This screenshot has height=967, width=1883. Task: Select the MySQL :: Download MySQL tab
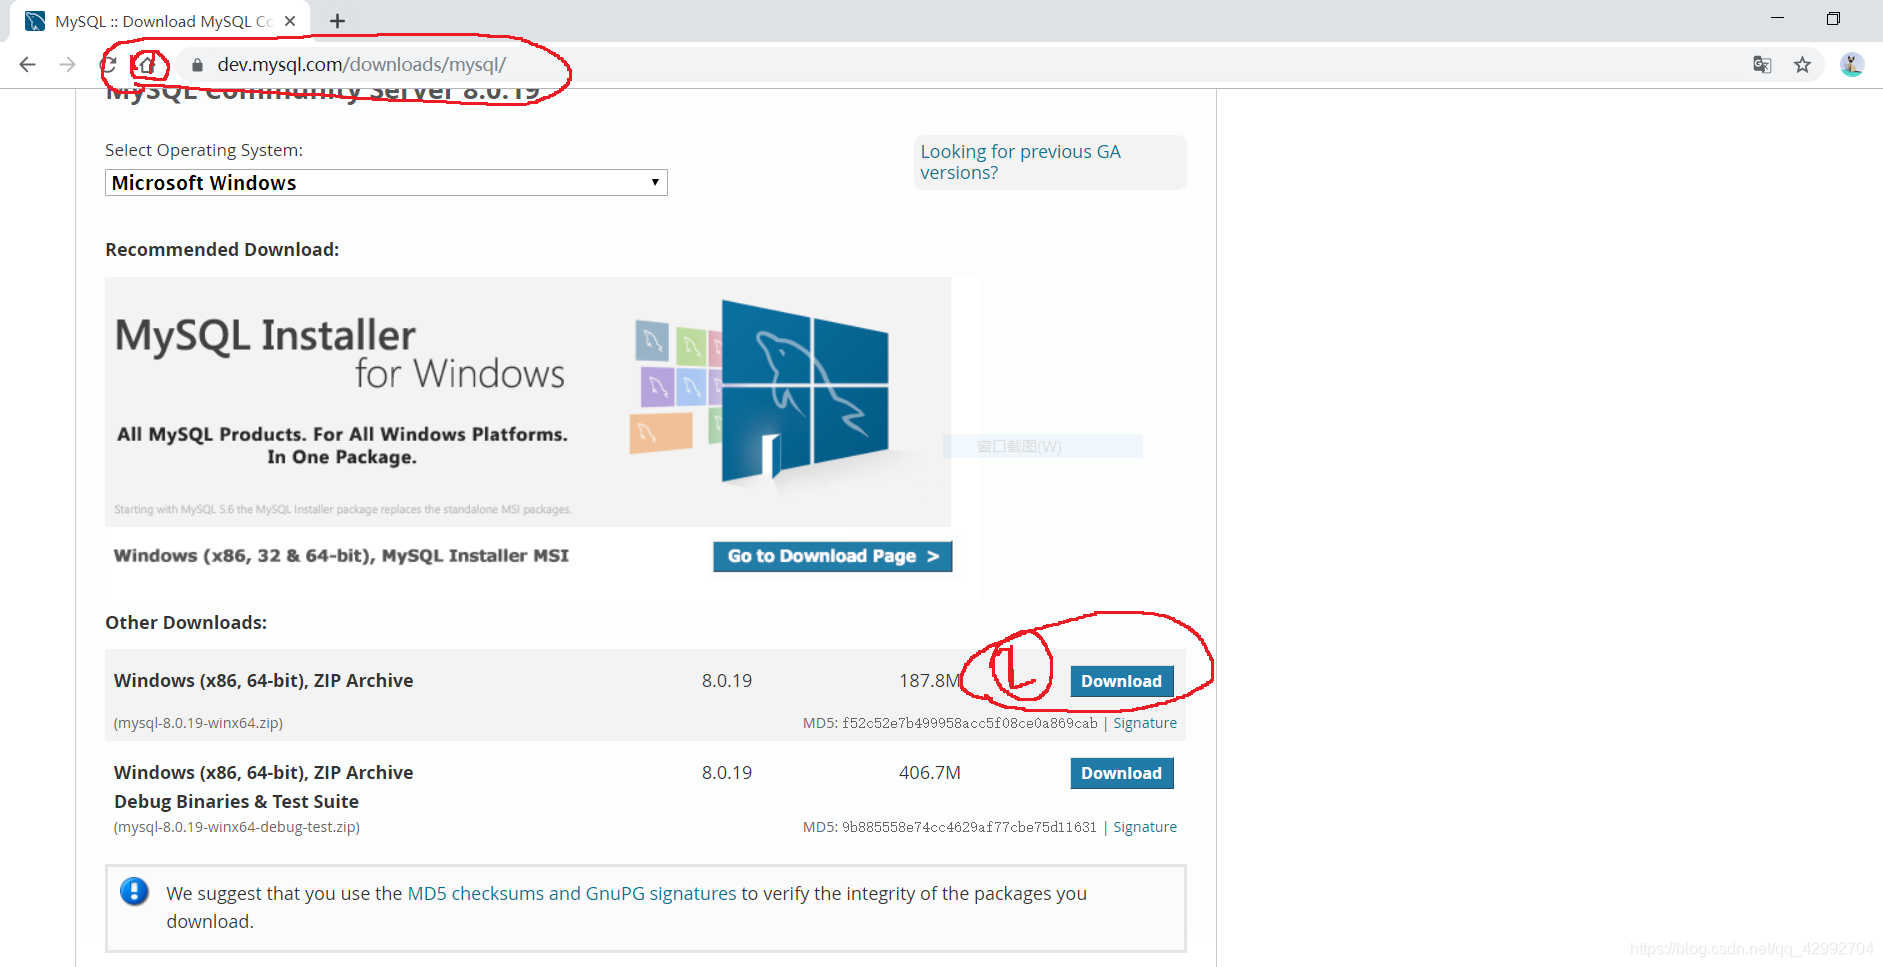pyautogui.click(x=160, y=21)
